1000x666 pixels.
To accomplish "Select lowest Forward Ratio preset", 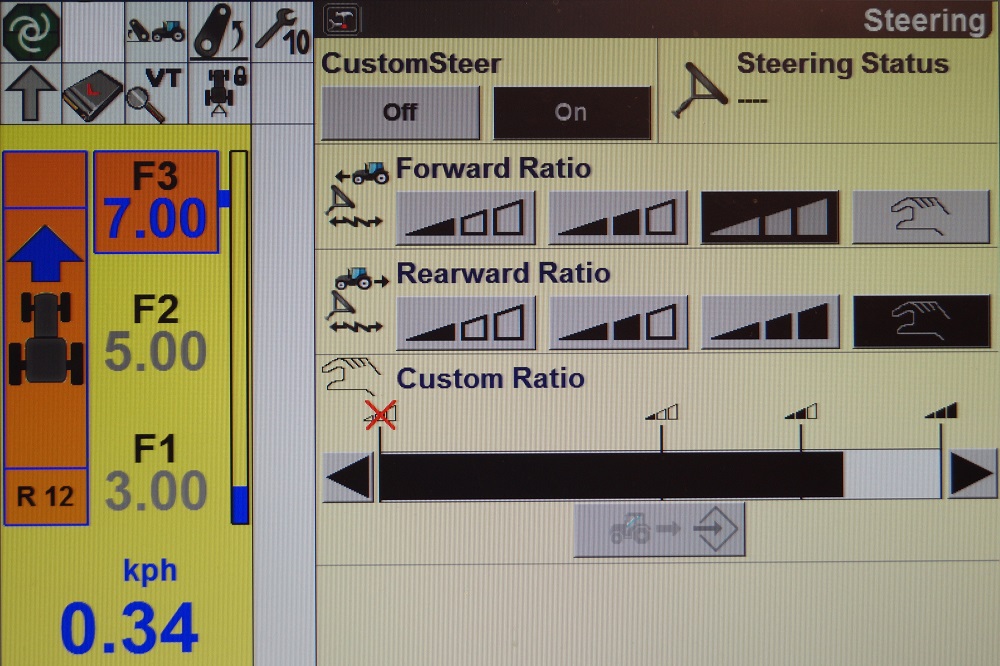I will [x=466, y=218].
